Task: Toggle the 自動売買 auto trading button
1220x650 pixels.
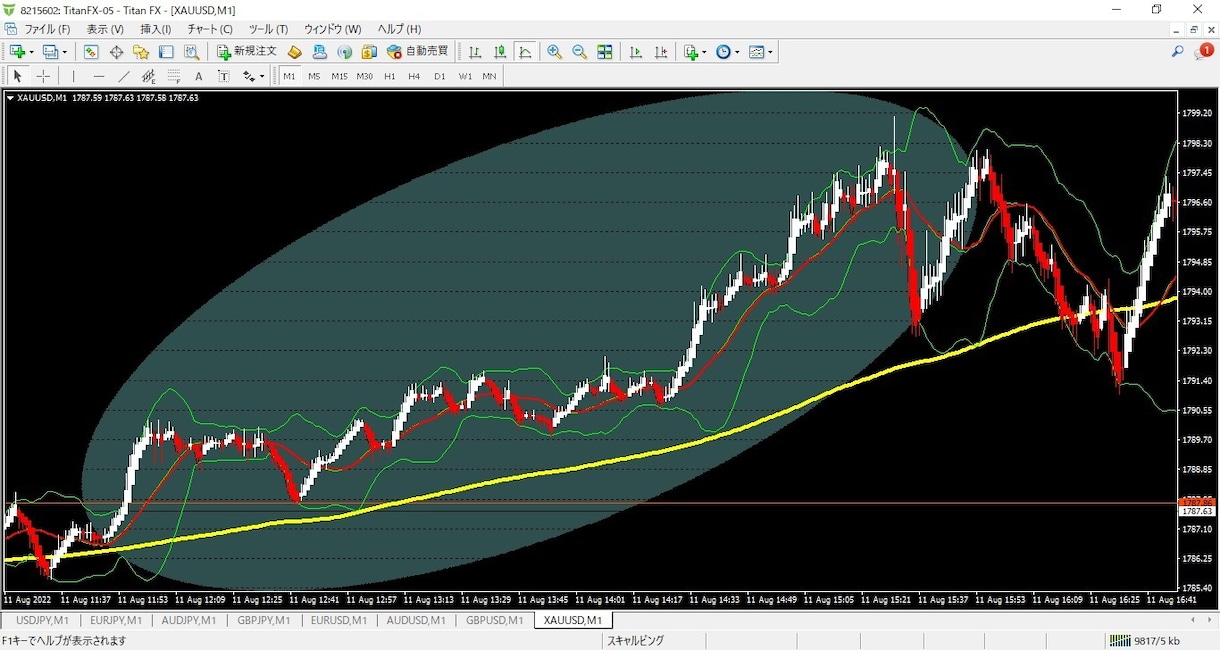Action: pos(417,52)
